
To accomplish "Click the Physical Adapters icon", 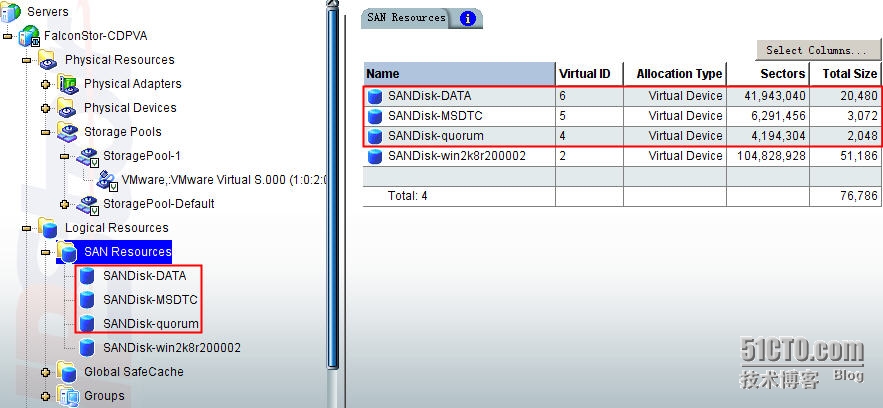I will (x=68, y=84).
